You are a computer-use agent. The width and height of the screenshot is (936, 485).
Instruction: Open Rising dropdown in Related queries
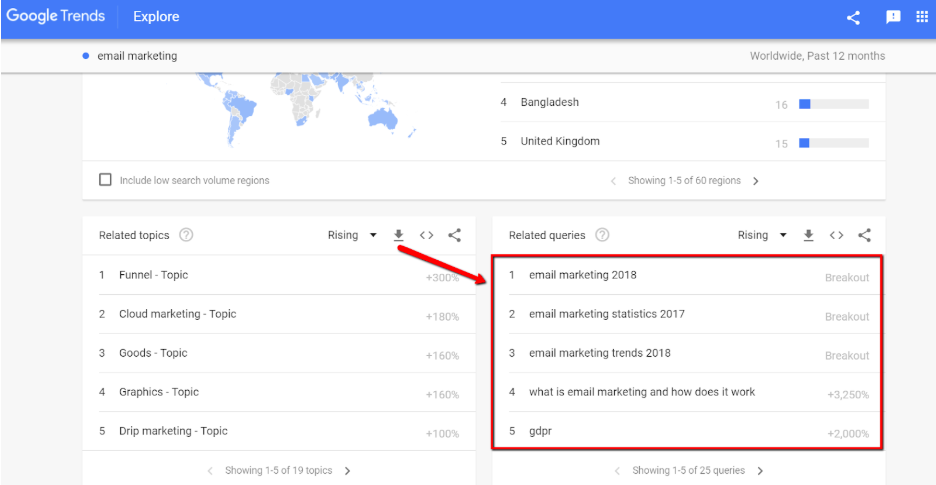(x=762, y=235)
